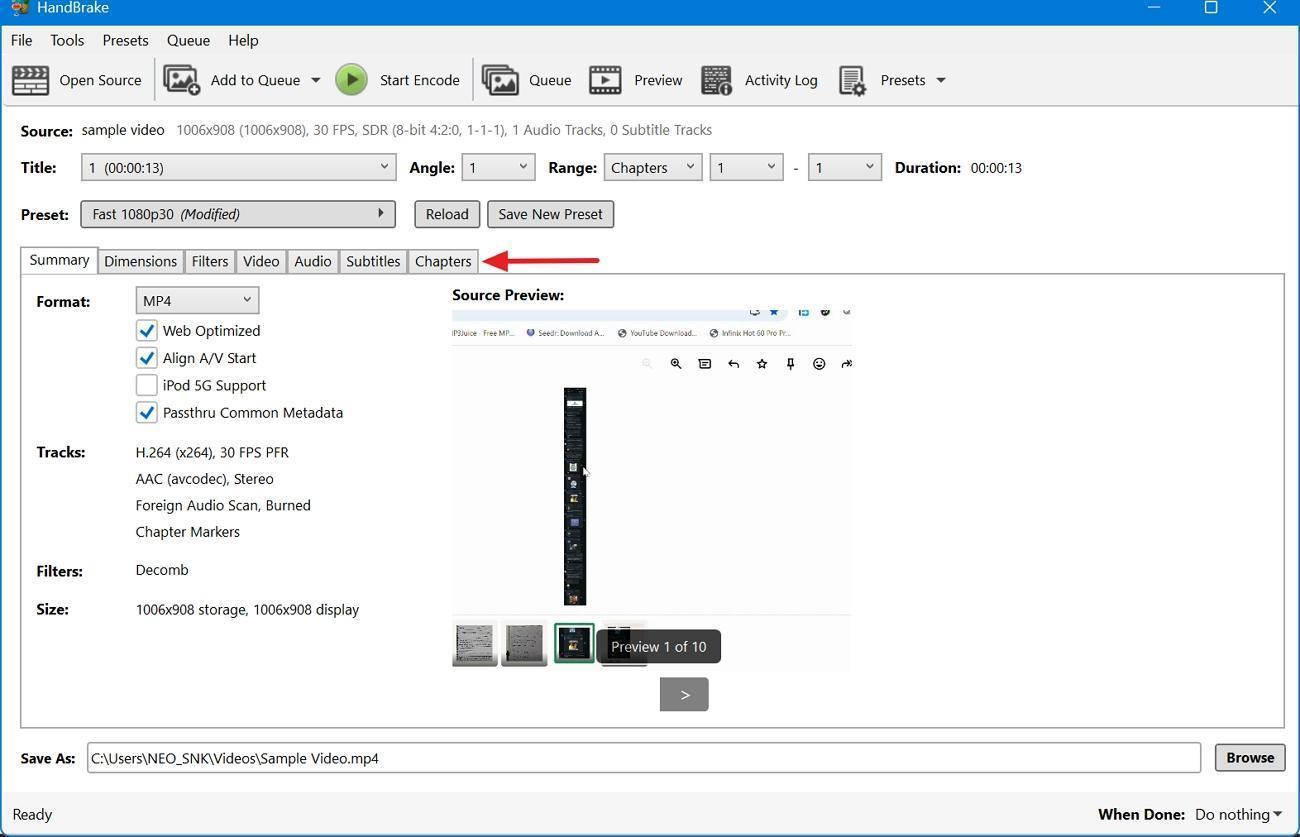1300x837 pixels.
Task: Click the Save New Preset button
Action: click(x=550, y=213)
